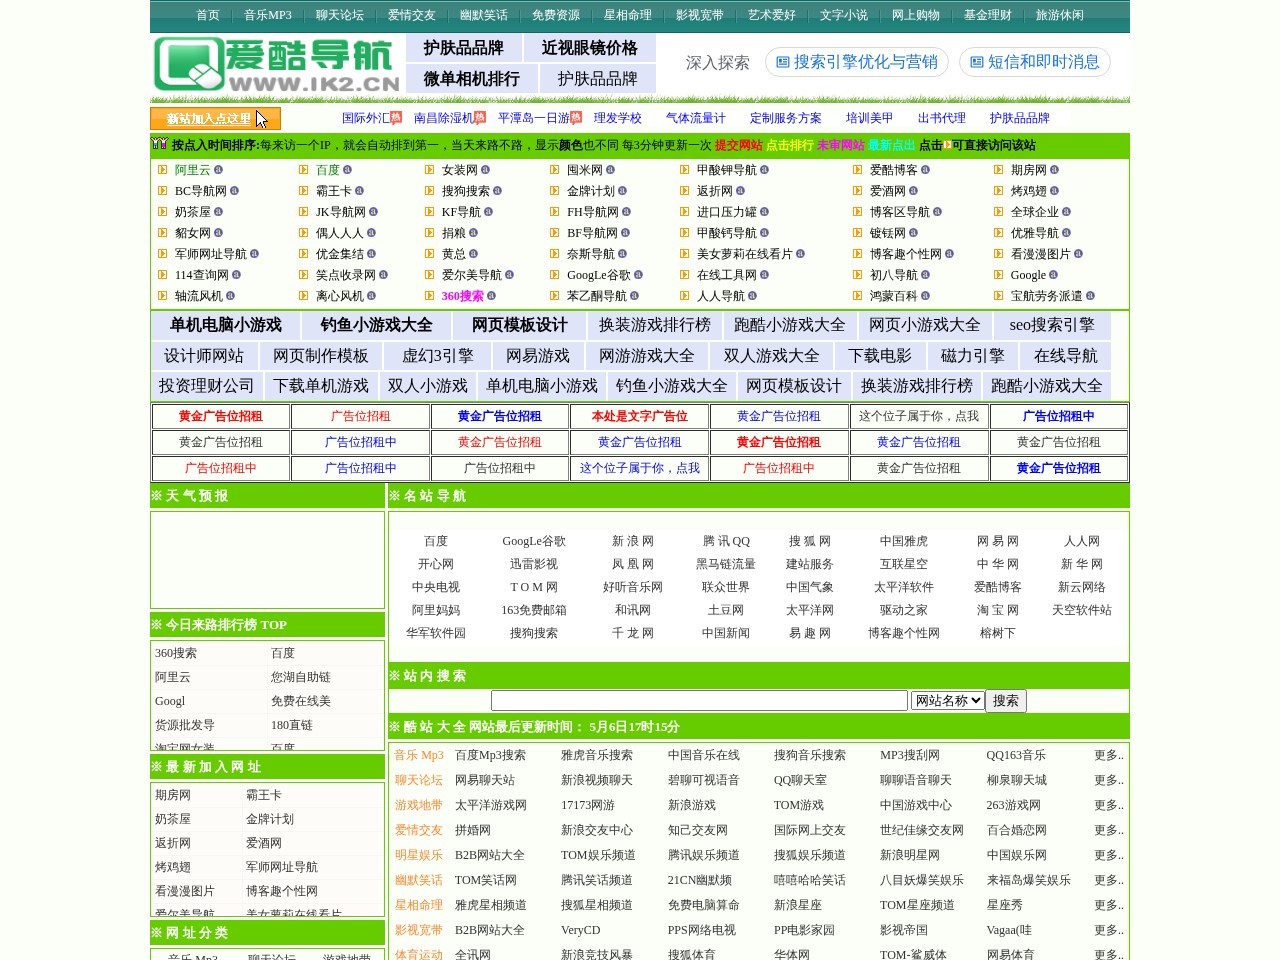Click the round icon after 搜狗搜索
The image size is (1280, 960).
(497, 191)
